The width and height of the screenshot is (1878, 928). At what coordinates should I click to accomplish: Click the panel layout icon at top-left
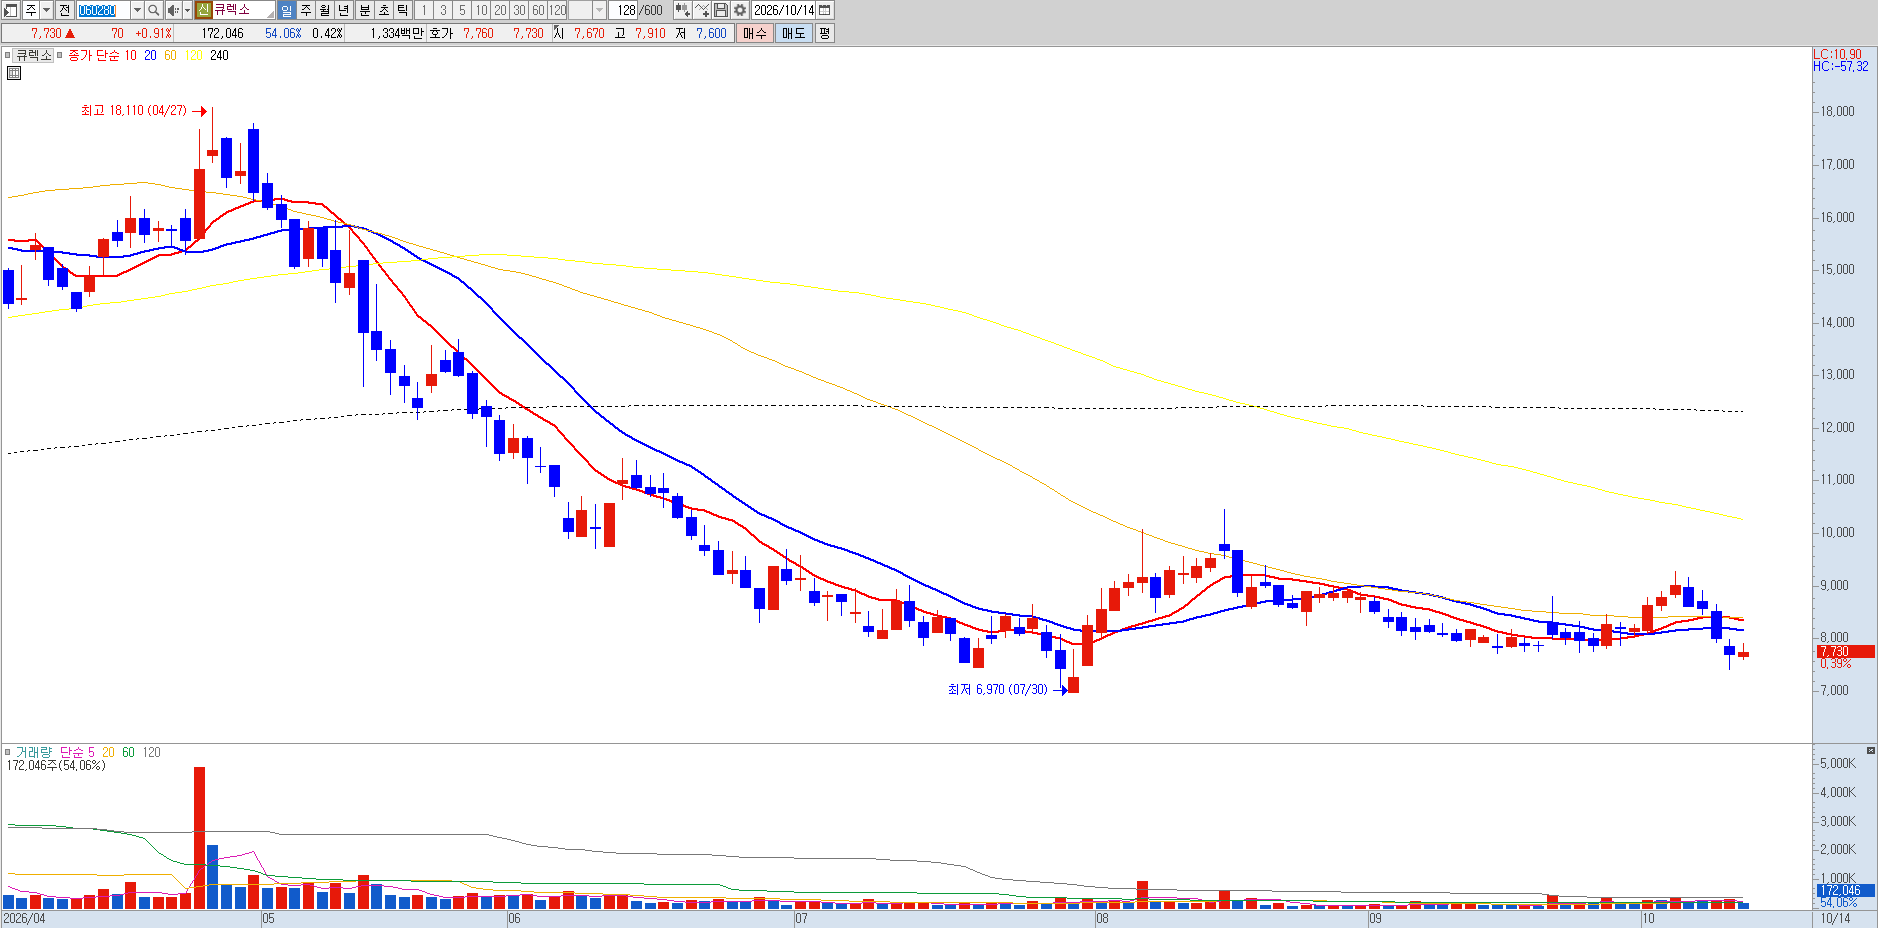tap(10, 10)
